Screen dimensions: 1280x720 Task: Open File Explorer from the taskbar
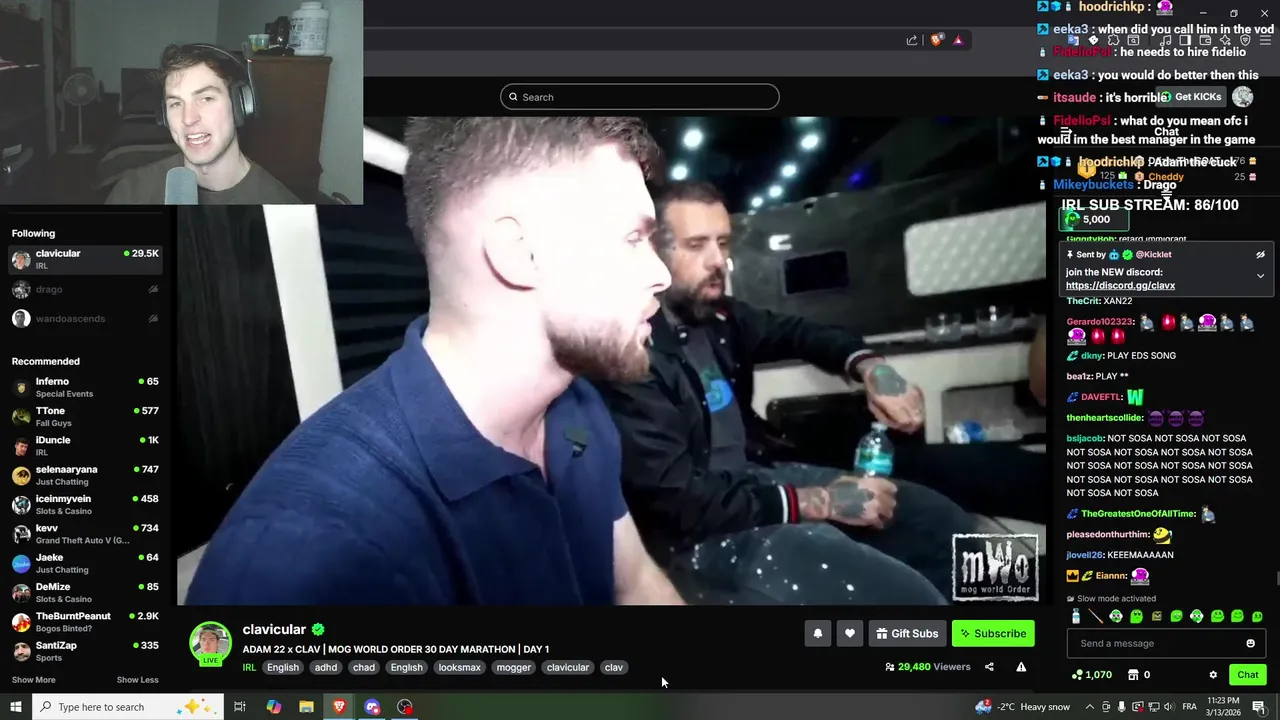[x=306, y=707]
